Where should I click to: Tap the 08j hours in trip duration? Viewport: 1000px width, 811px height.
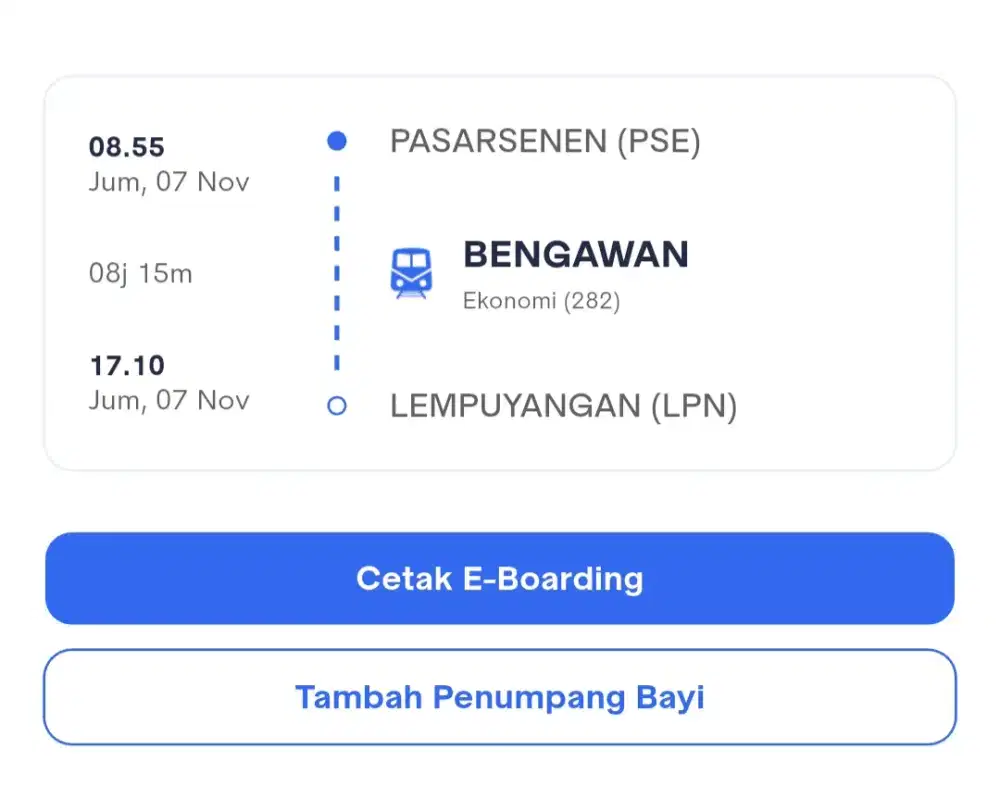[x=110, y=273]
